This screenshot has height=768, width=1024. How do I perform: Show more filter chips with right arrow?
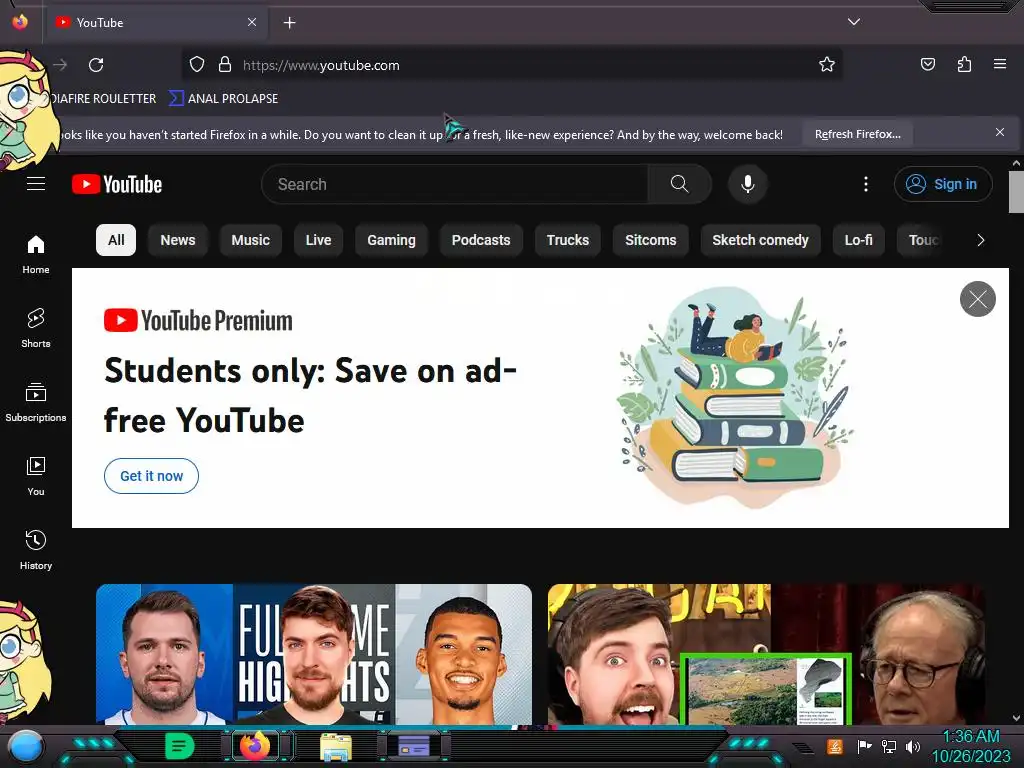980,240
